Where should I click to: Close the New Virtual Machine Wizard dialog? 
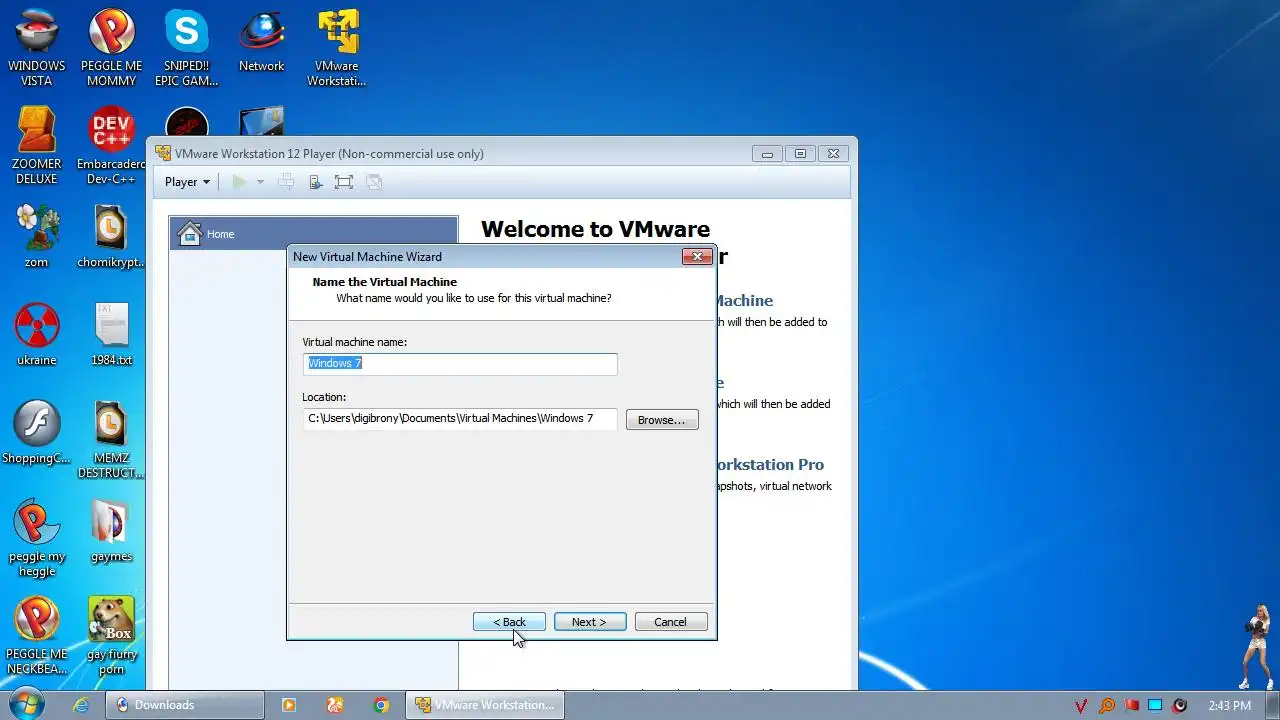(697, 257)
